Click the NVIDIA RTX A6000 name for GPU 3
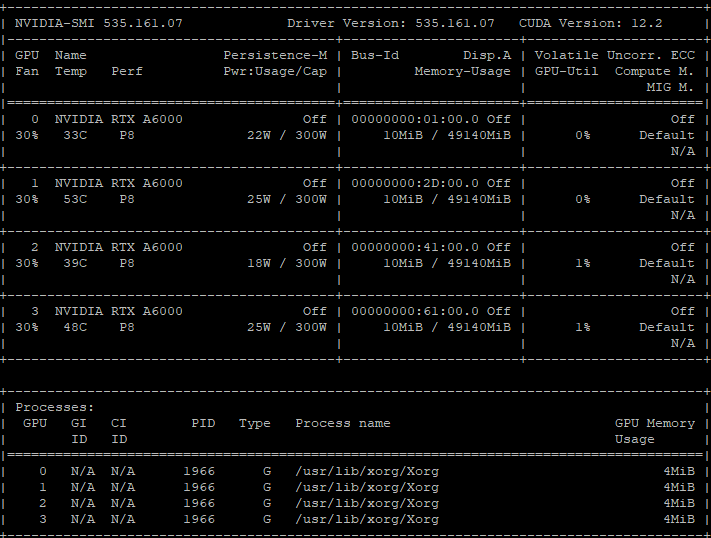 point(118,311)
